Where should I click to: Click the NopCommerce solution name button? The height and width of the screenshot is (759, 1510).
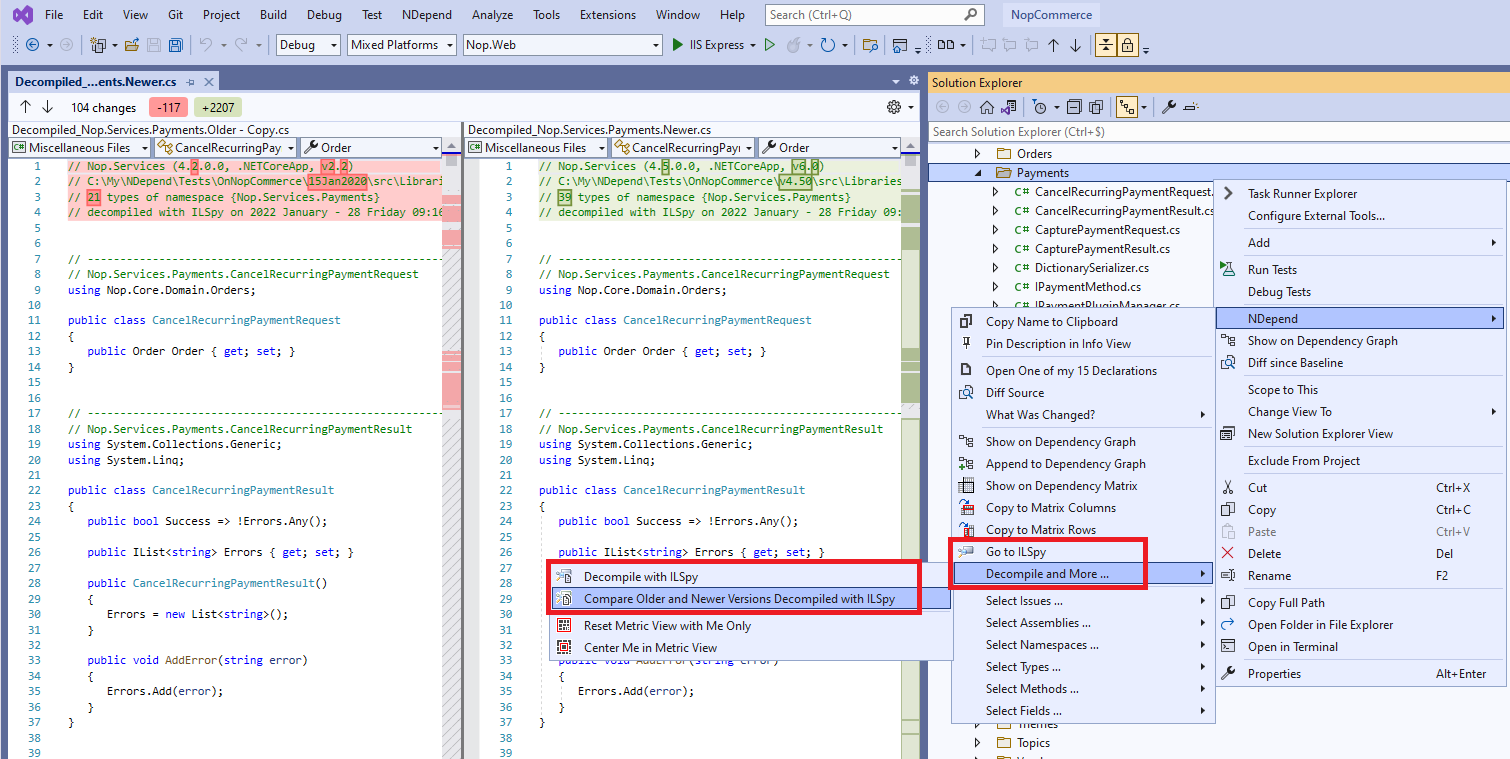1051,15
